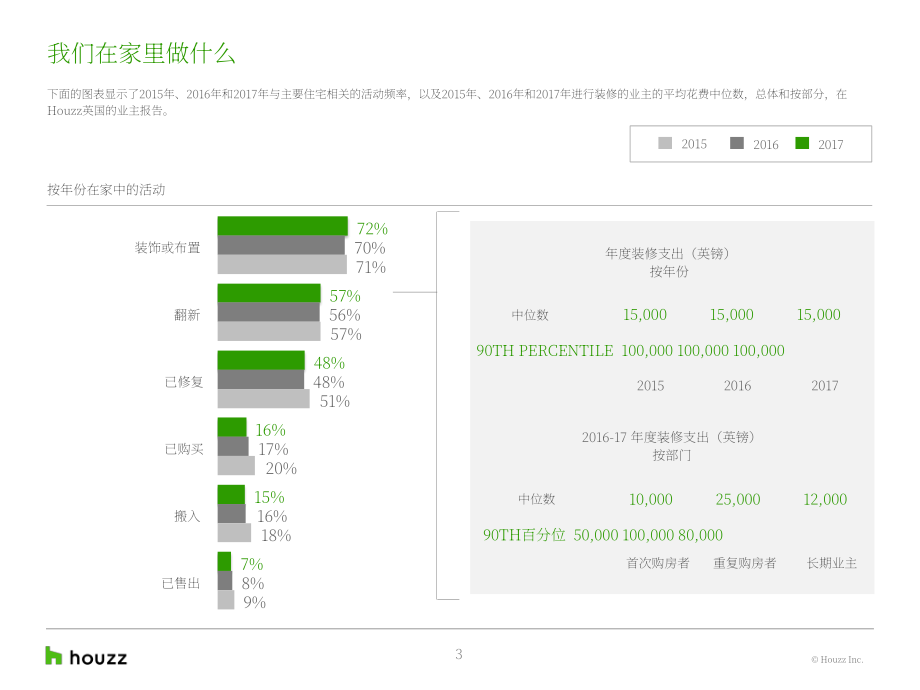
Task: Click the 71% value for 装饰或布置
Action: [371, 267]
